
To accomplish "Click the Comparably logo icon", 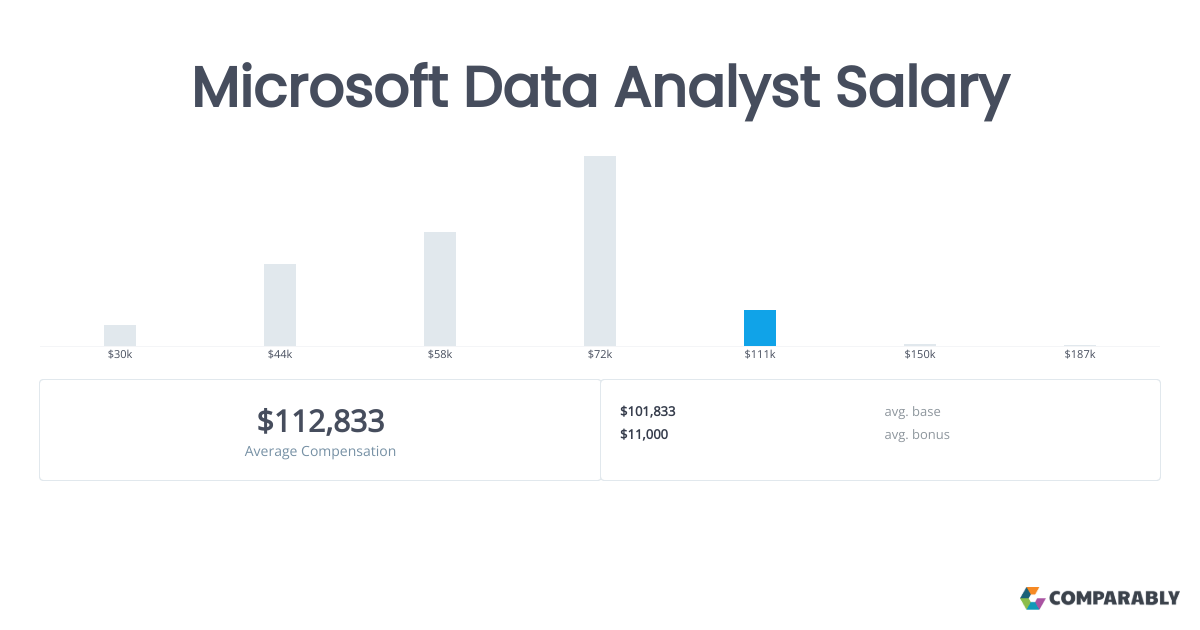I will [1032, 598].
